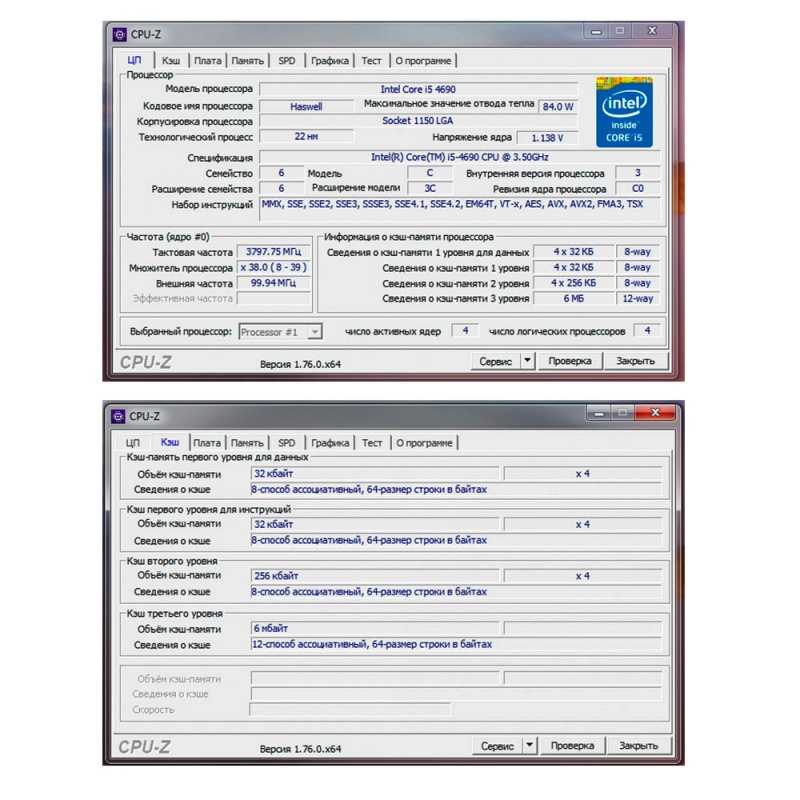Minimize the top CPU-Z window
Viewport: 800px width, 800px height.
(596, 31)
